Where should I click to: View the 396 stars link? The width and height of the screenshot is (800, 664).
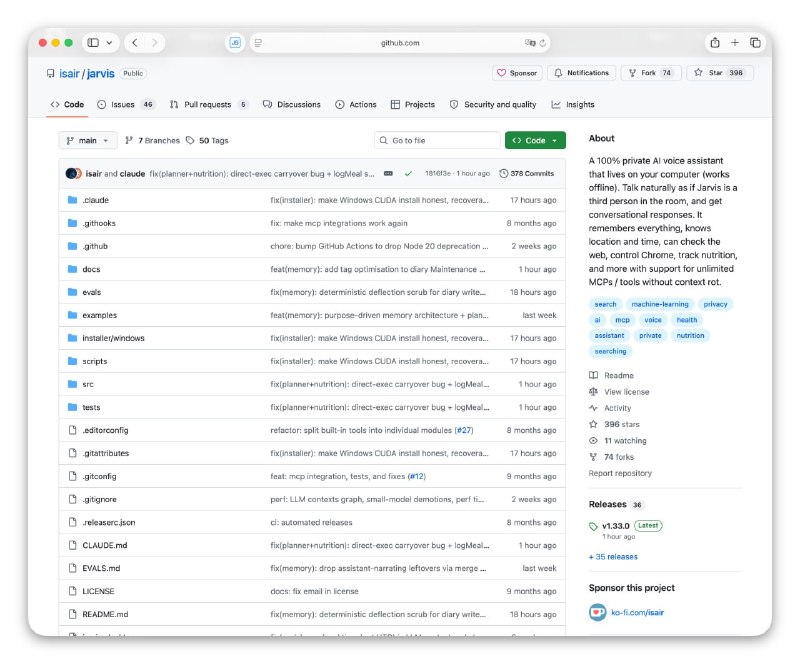tap(614, 424)
